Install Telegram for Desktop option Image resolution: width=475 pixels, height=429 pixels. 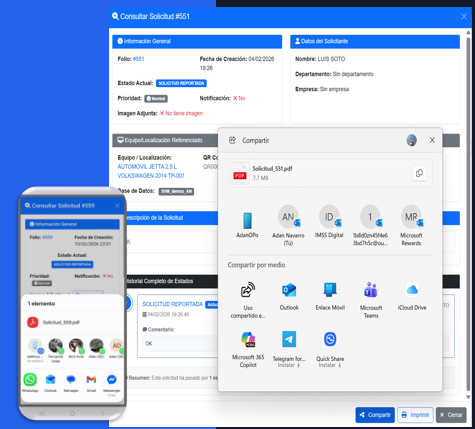(x=289, y=350)
